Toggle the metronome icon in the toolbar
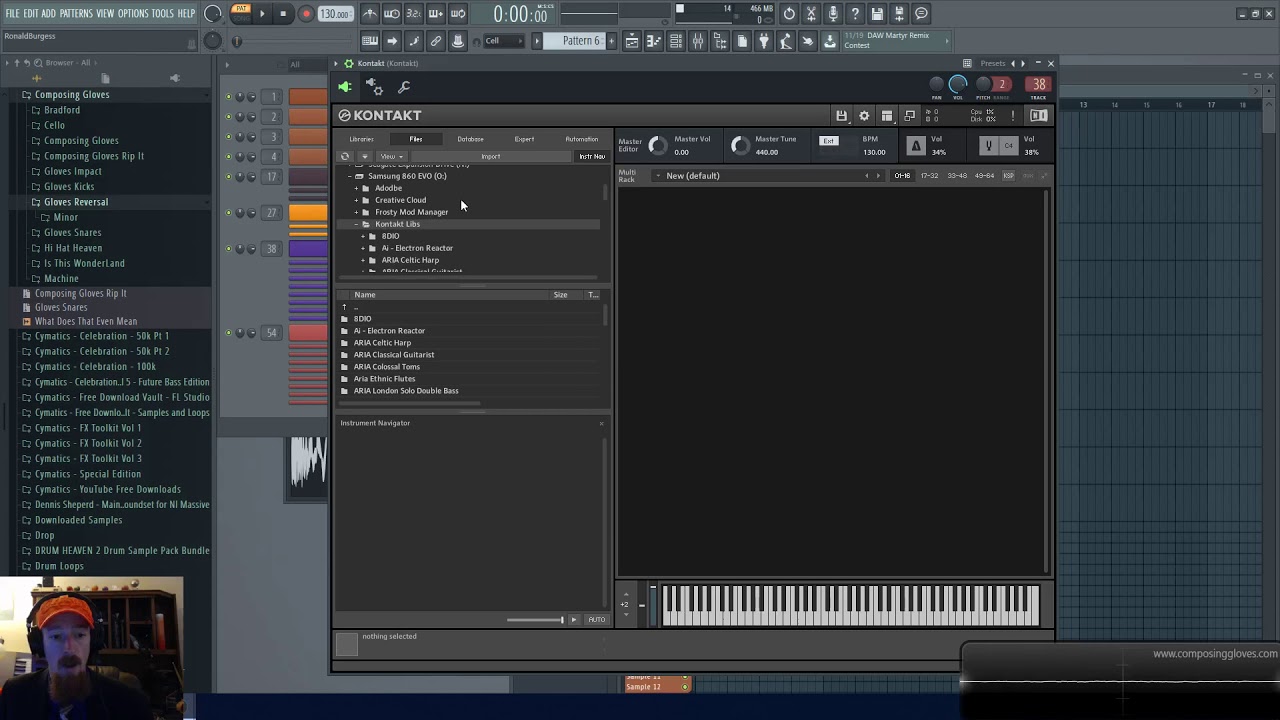The height and width of the screenshot is (720, 1280). tap(369, 14)
